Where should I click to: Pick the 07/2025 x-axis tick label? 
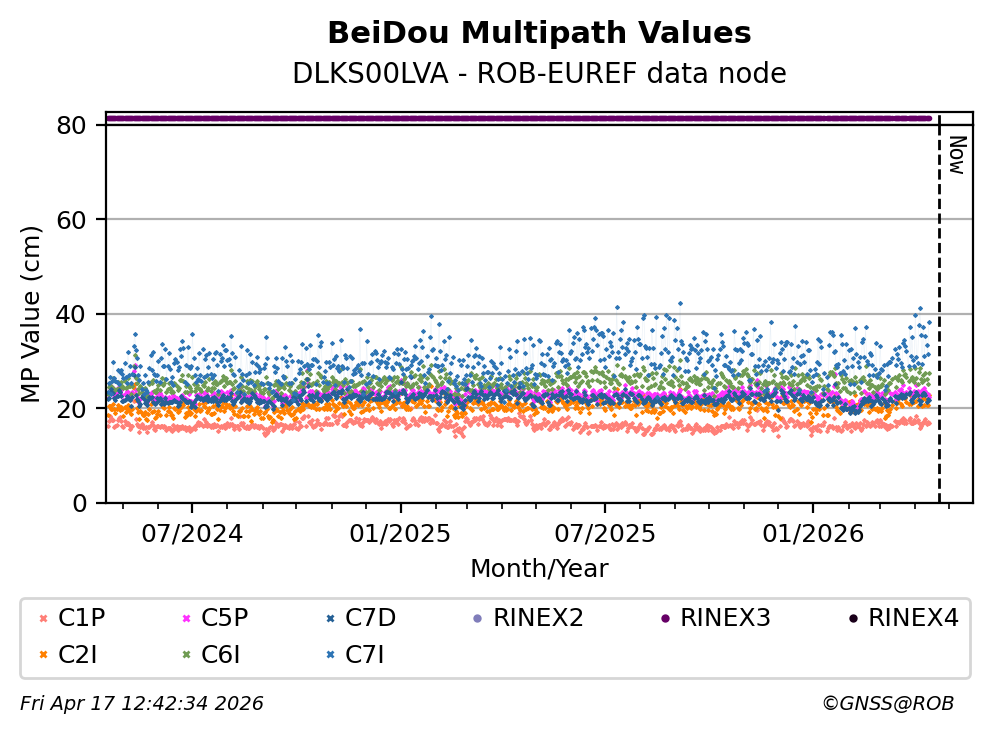(604, 533)
